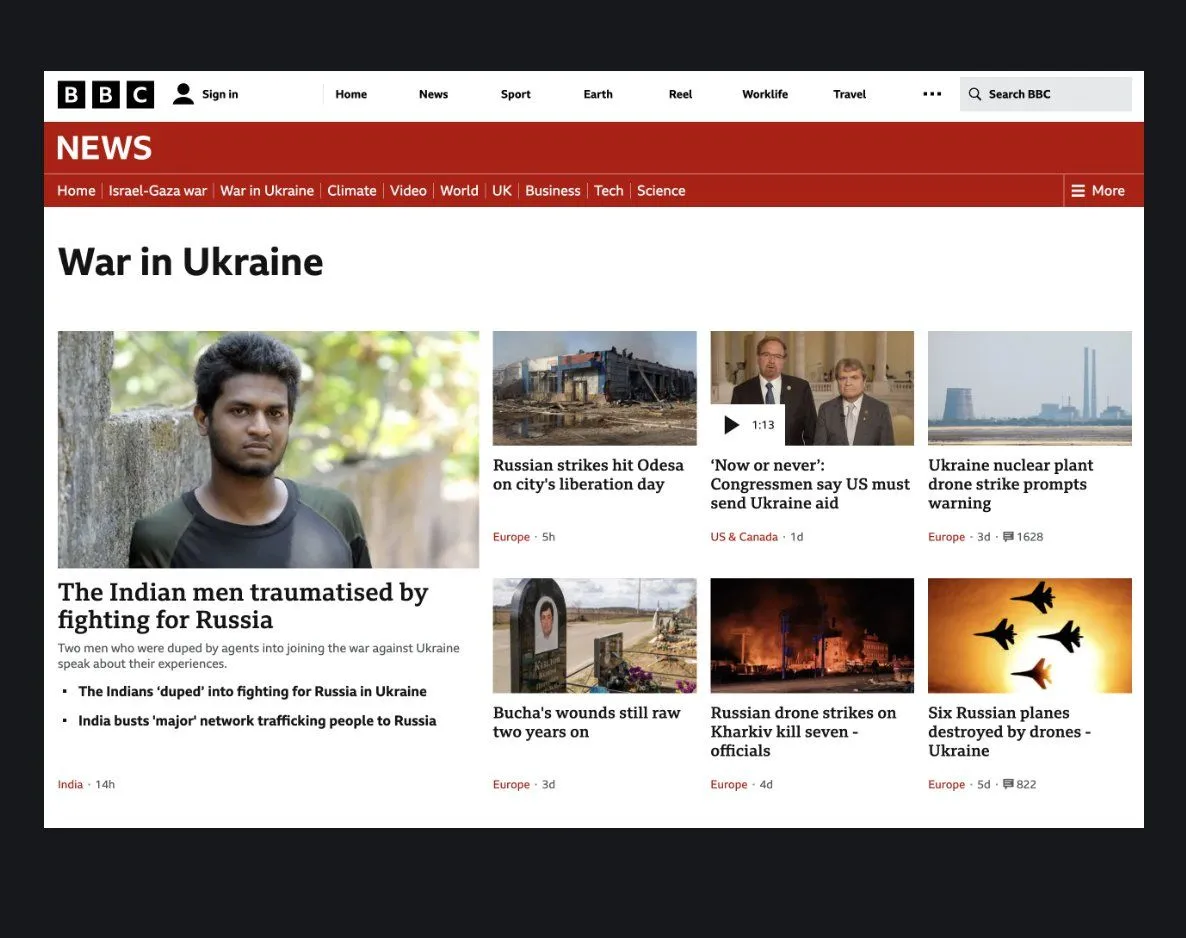
Task: Select the World tab
Action: click(x=459, y=191)
